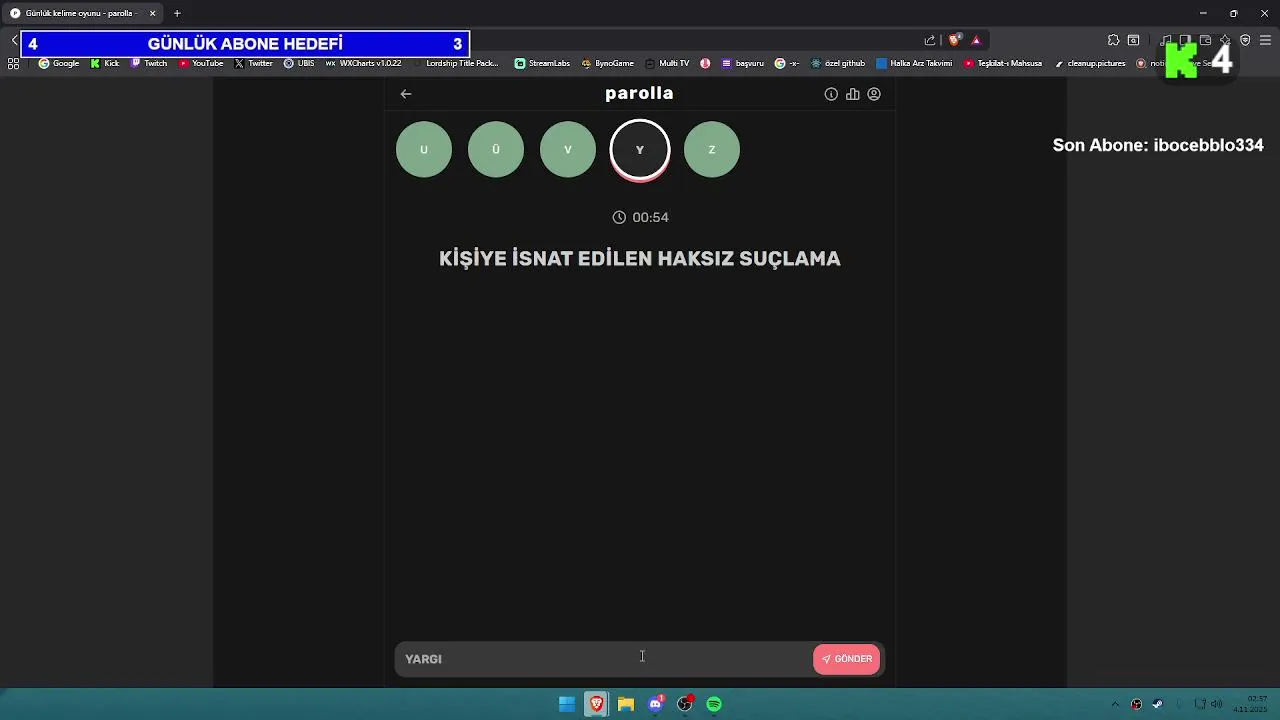1280x720 pixels.
Task: Open the Halka Arz Takvimi bookmark
Action: coord(914,63)
